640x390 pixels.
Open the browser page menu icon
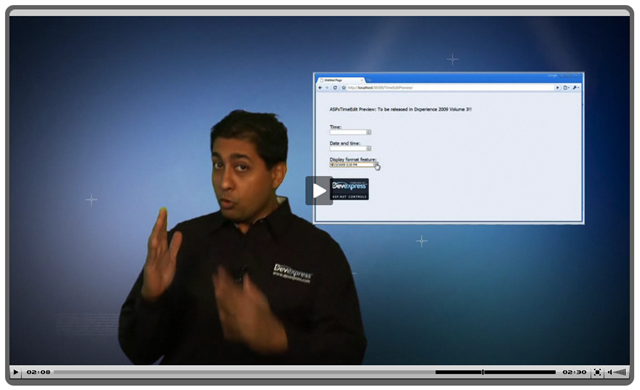point(566,88)
